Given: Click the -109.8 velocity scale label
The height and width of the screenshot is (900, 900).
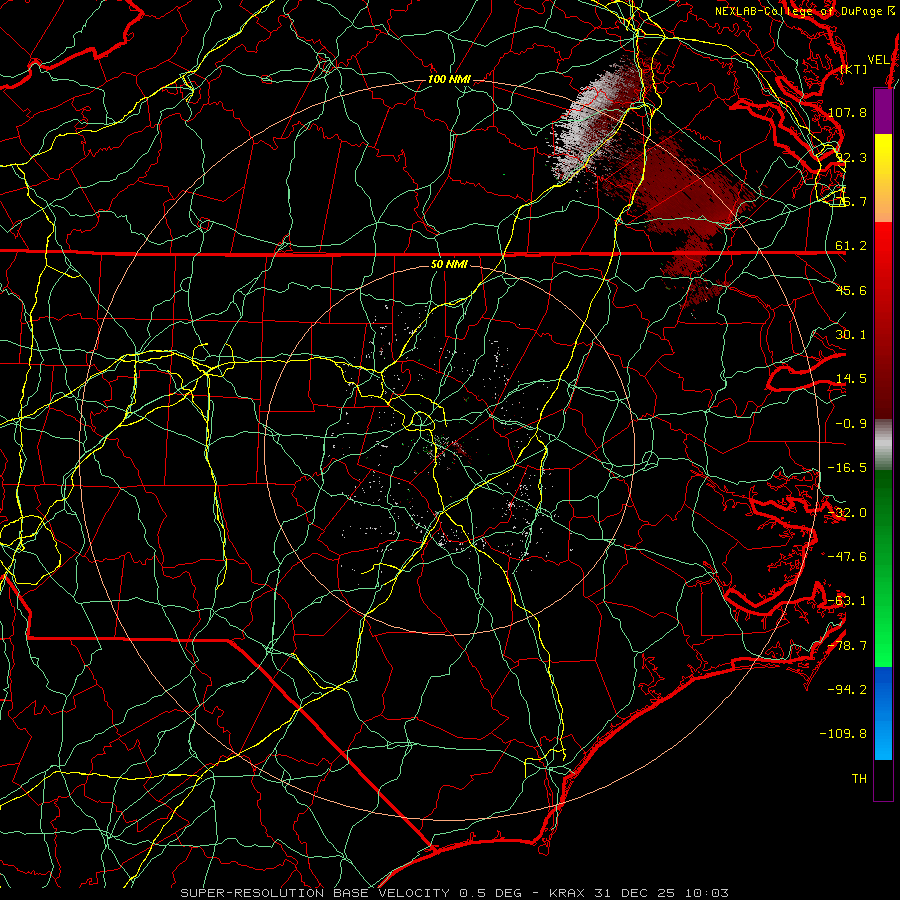Looking at the screenshot, I should coord(843,734).
